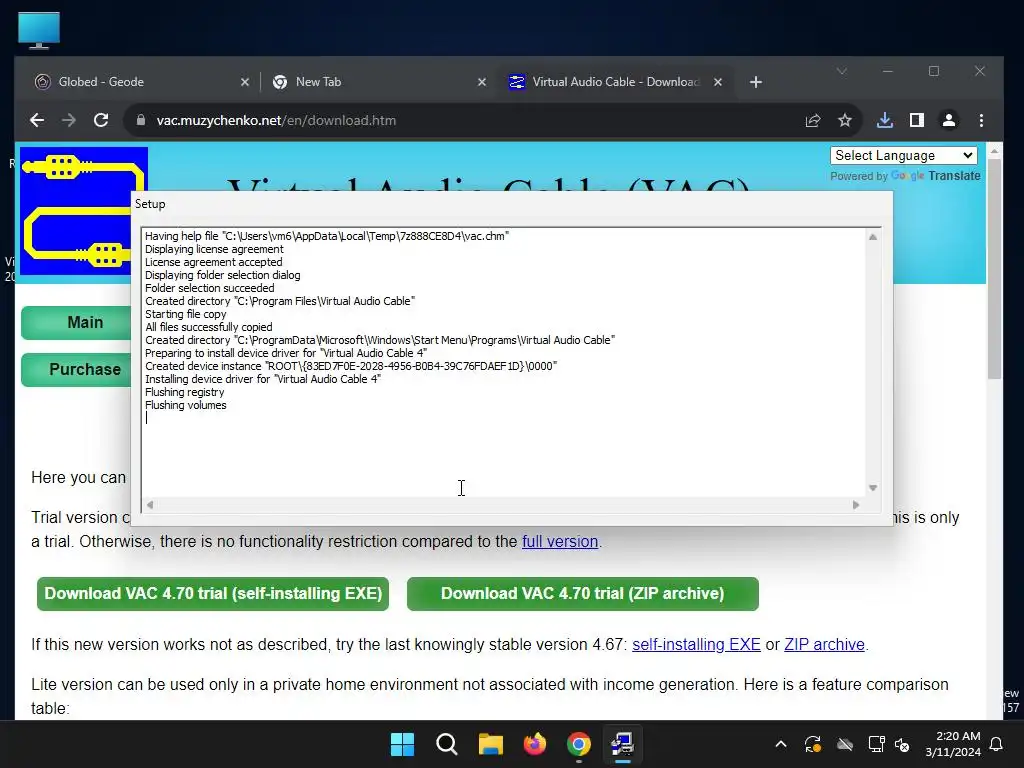
Task: Select the Setup installer taskbar icon
Action: click(x=622, y=744)
